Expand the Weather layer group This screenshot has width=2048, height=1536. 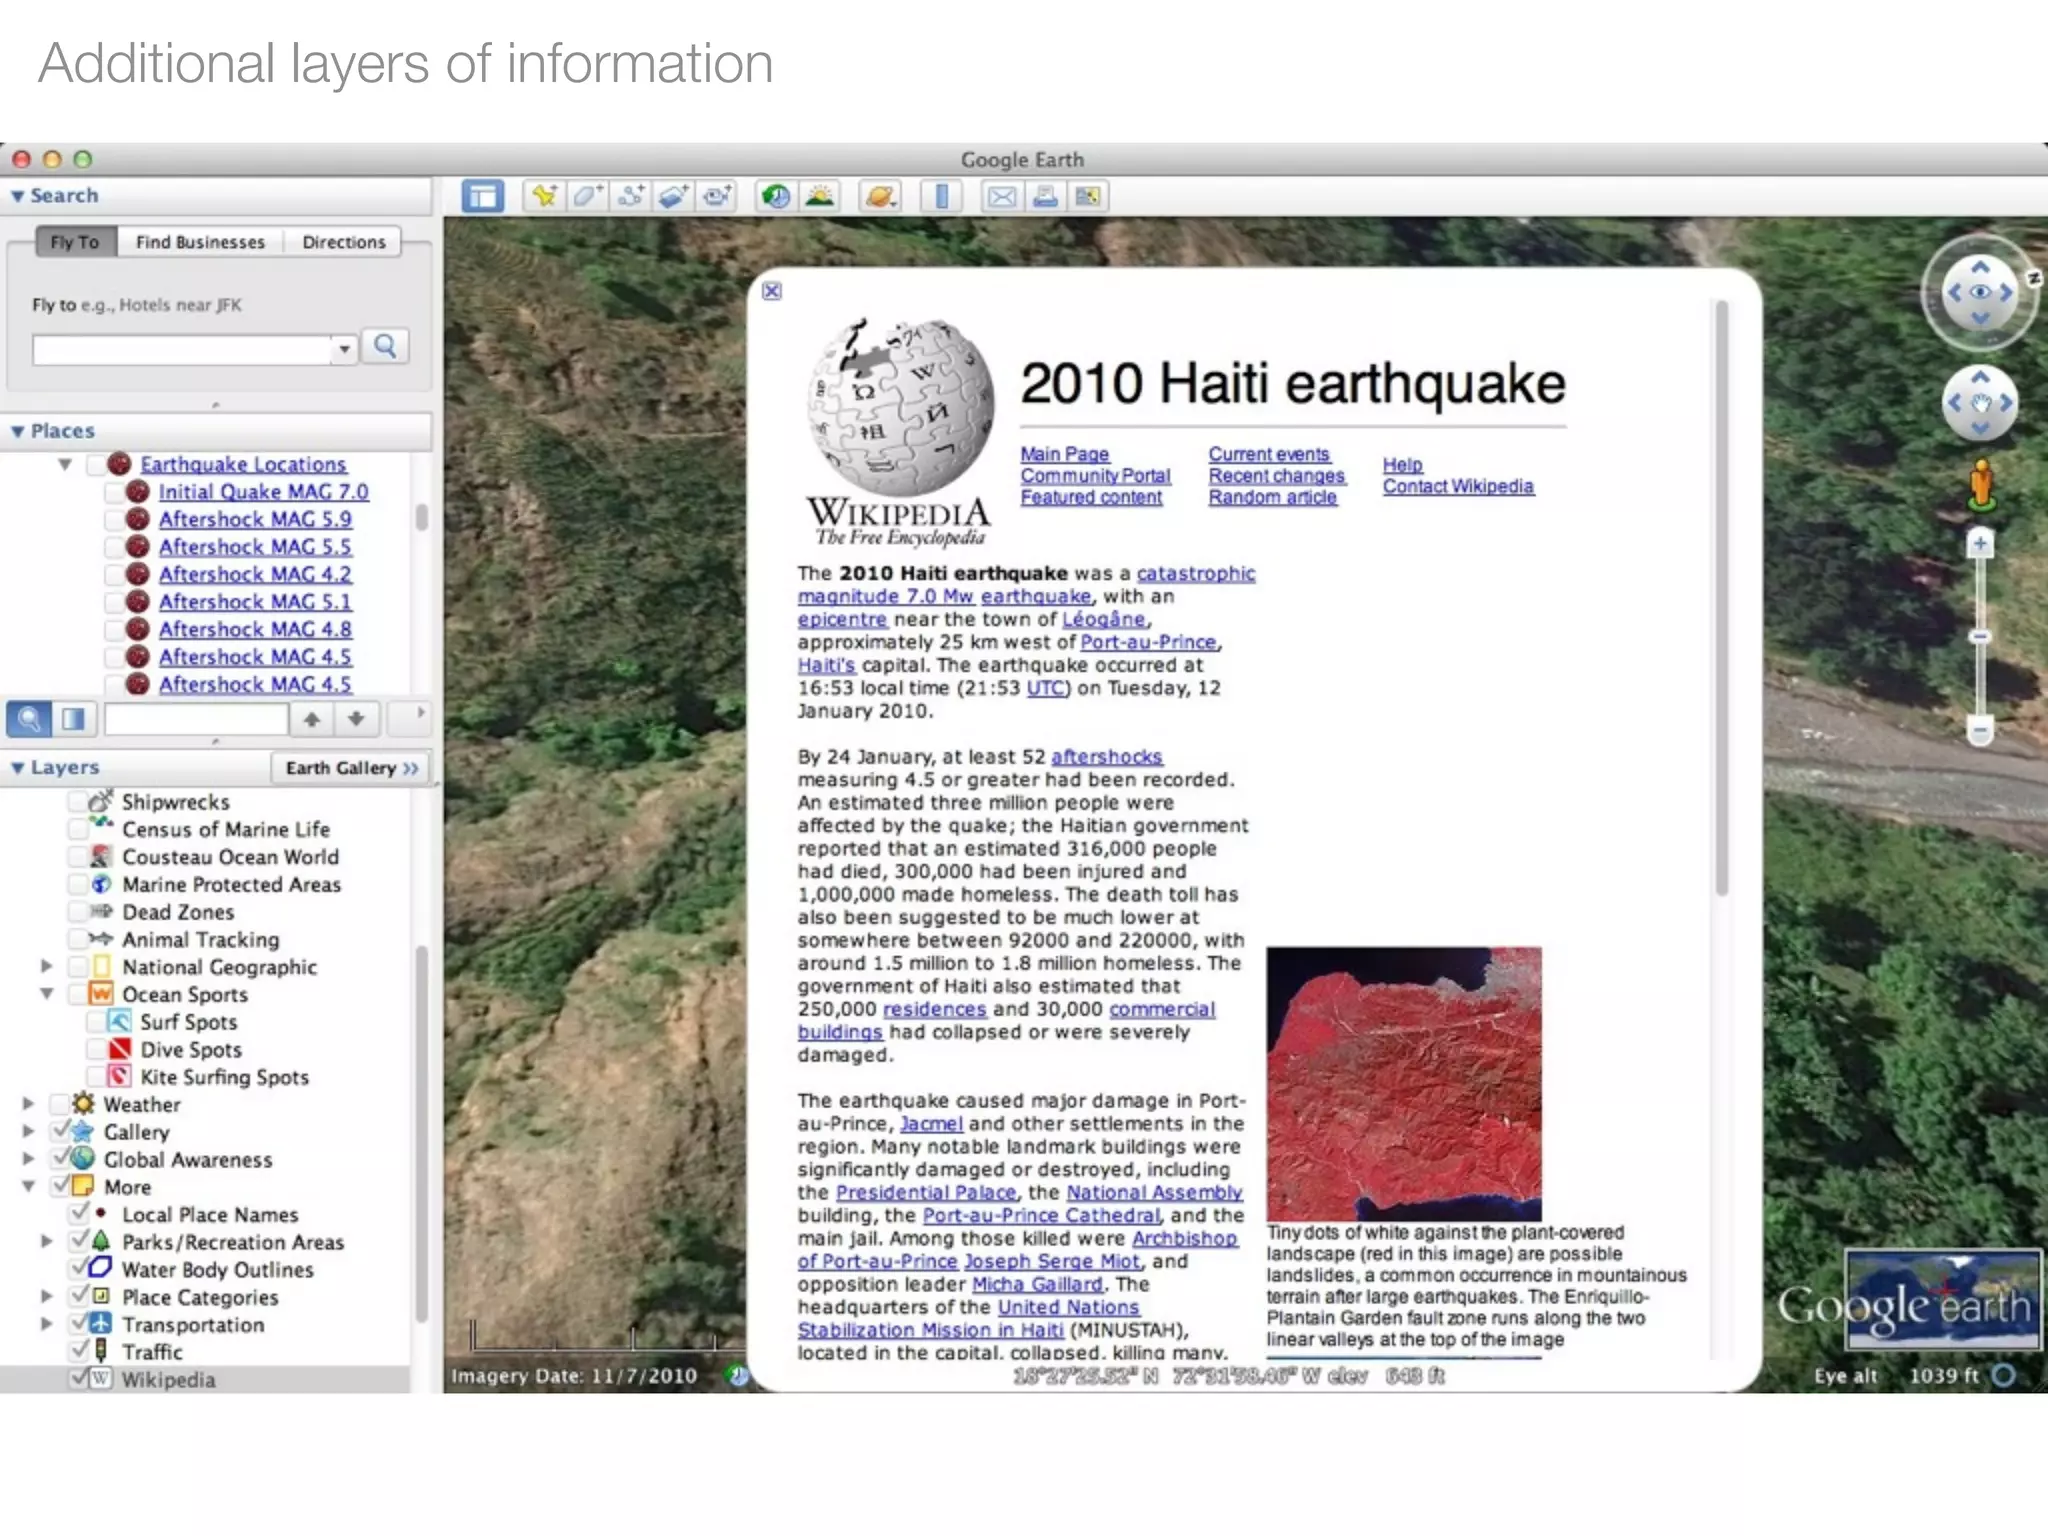pyautogui.click(x=28, y=1104)
